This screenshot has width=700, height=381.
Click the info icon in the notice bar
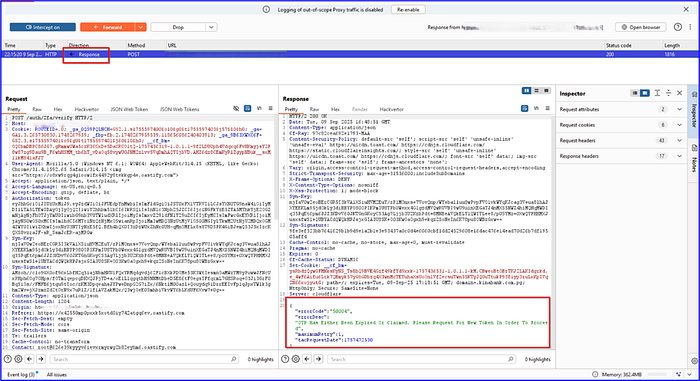point(266,9)
